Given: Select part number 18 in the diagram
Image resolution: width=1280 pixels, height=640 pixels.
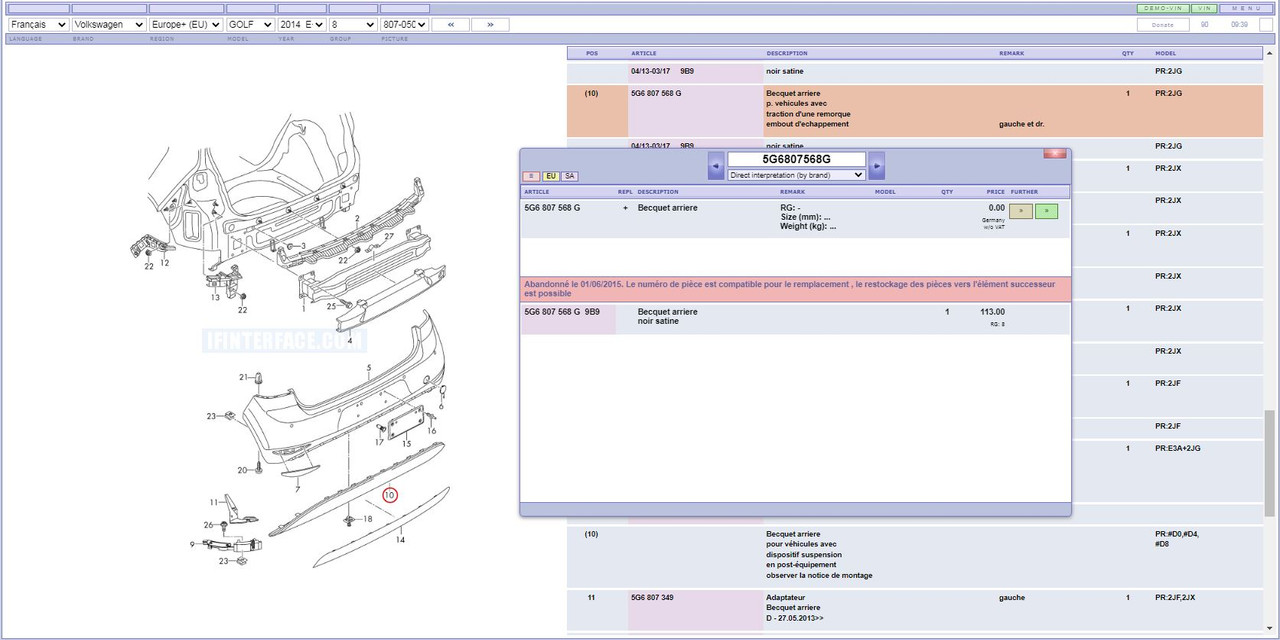Looking at the screenshot, I should 367,519.
